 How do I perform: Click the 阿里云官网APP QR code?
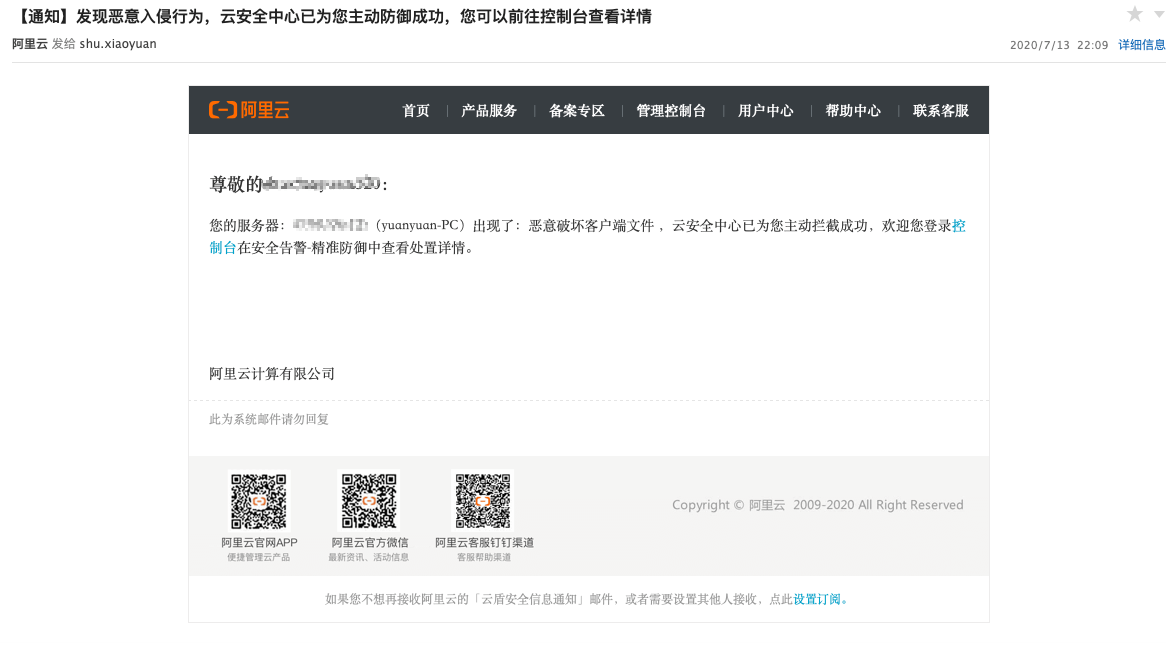pyautogui.click(x=258, y=501)
